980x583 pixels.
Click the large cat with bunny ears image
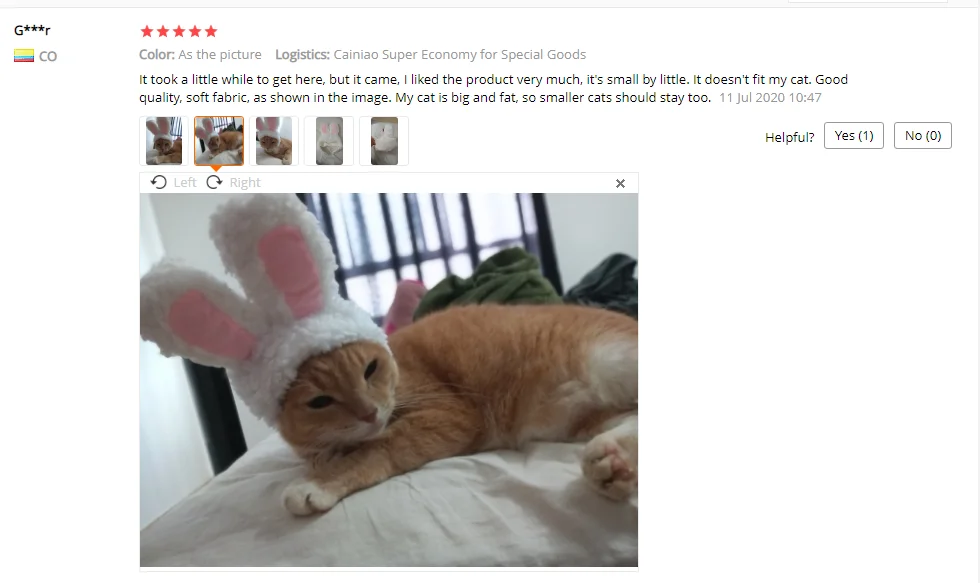coord(389,380)
